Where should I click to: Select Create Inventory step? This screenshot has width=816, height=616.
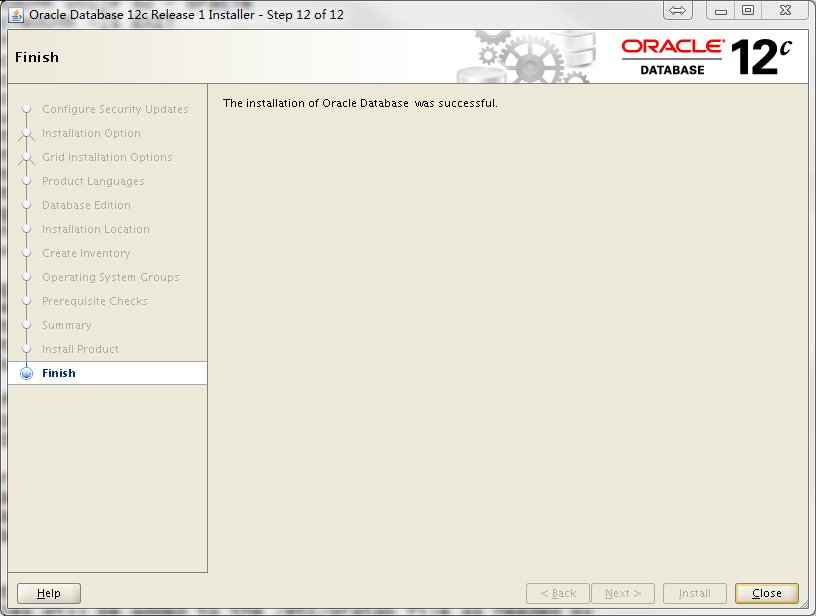point(86,253)
